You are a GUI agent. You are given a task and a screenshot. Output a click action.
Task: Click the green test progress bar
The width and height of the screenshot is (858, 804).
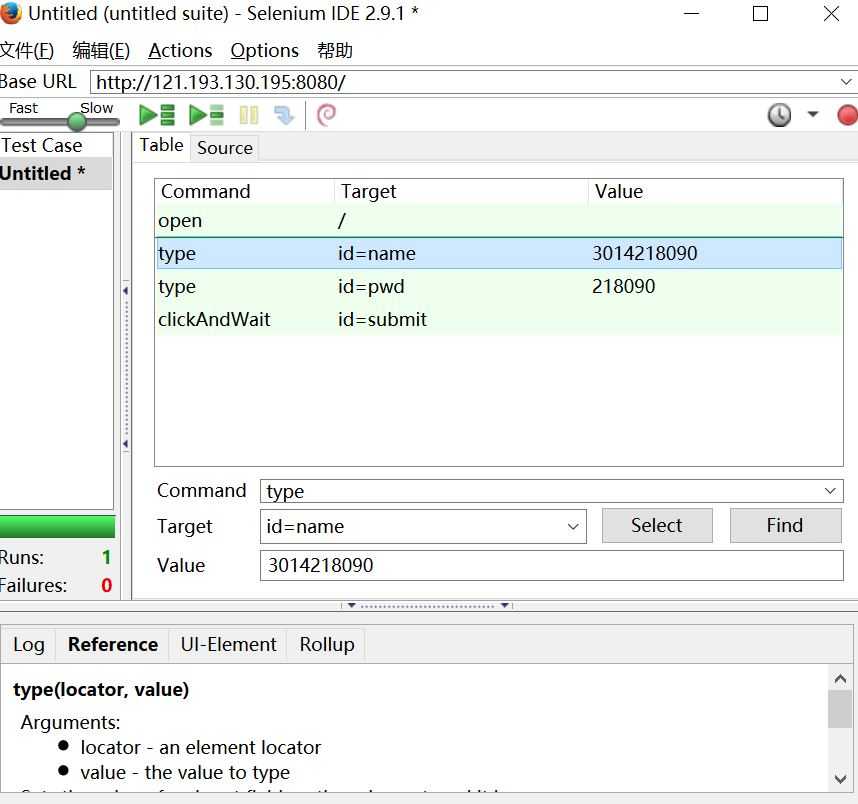[x=57, y=527]
